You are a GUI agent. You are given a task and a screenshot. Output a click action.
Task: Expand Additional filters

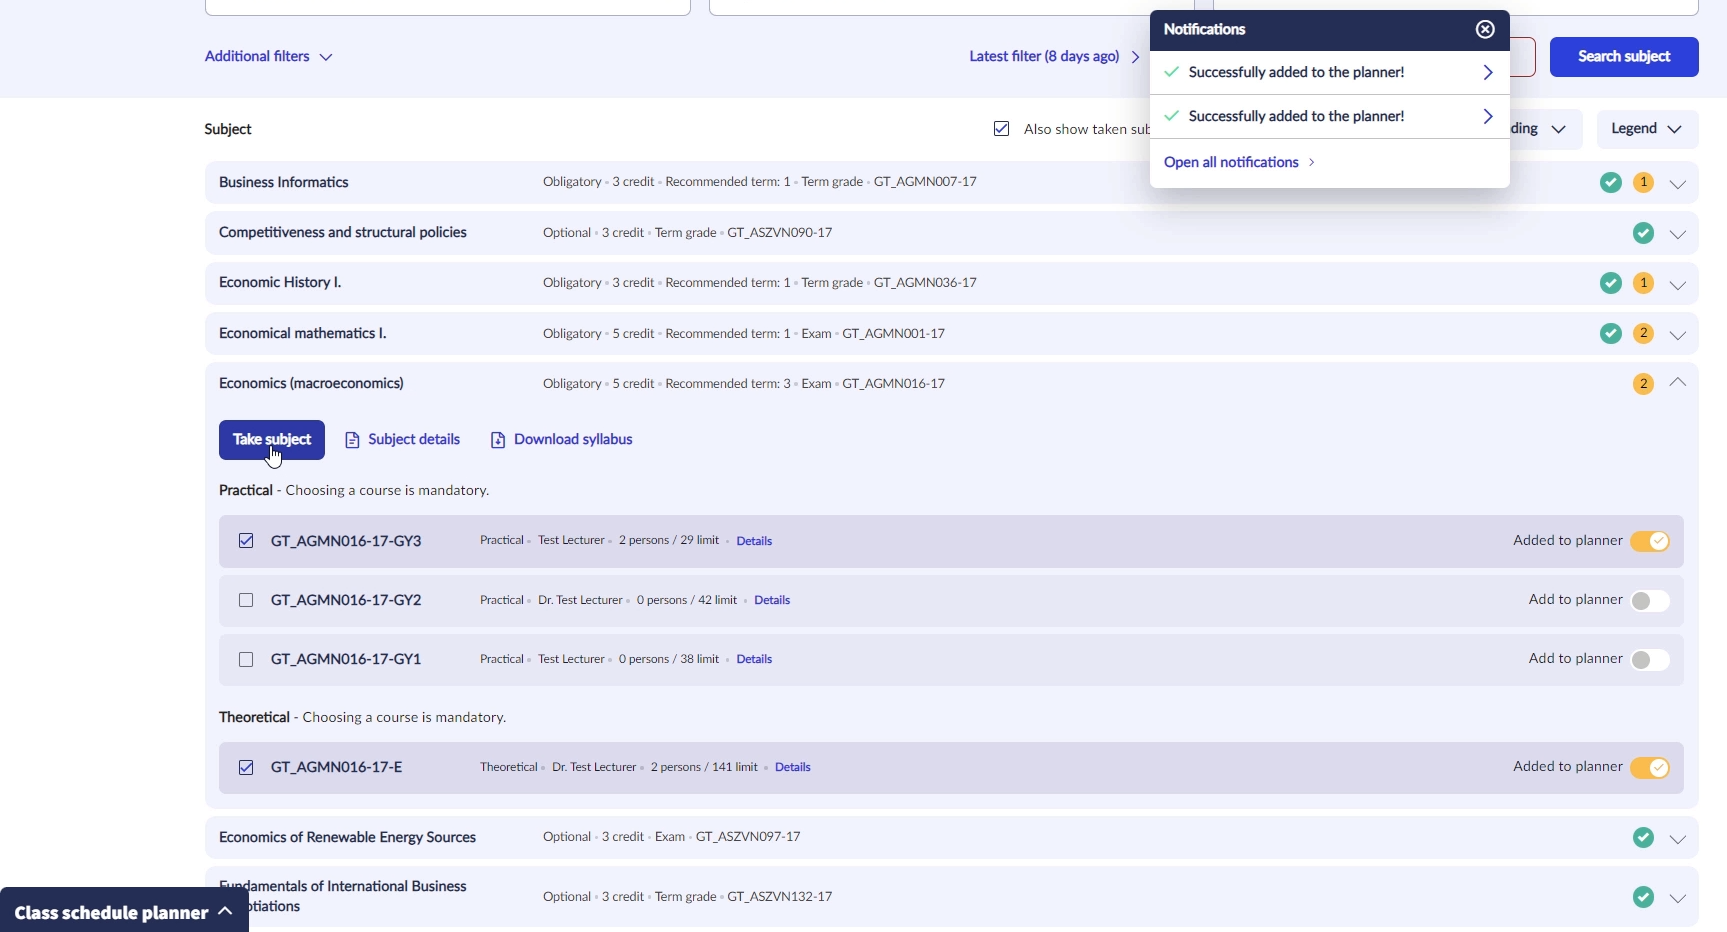tap(268, 57)
